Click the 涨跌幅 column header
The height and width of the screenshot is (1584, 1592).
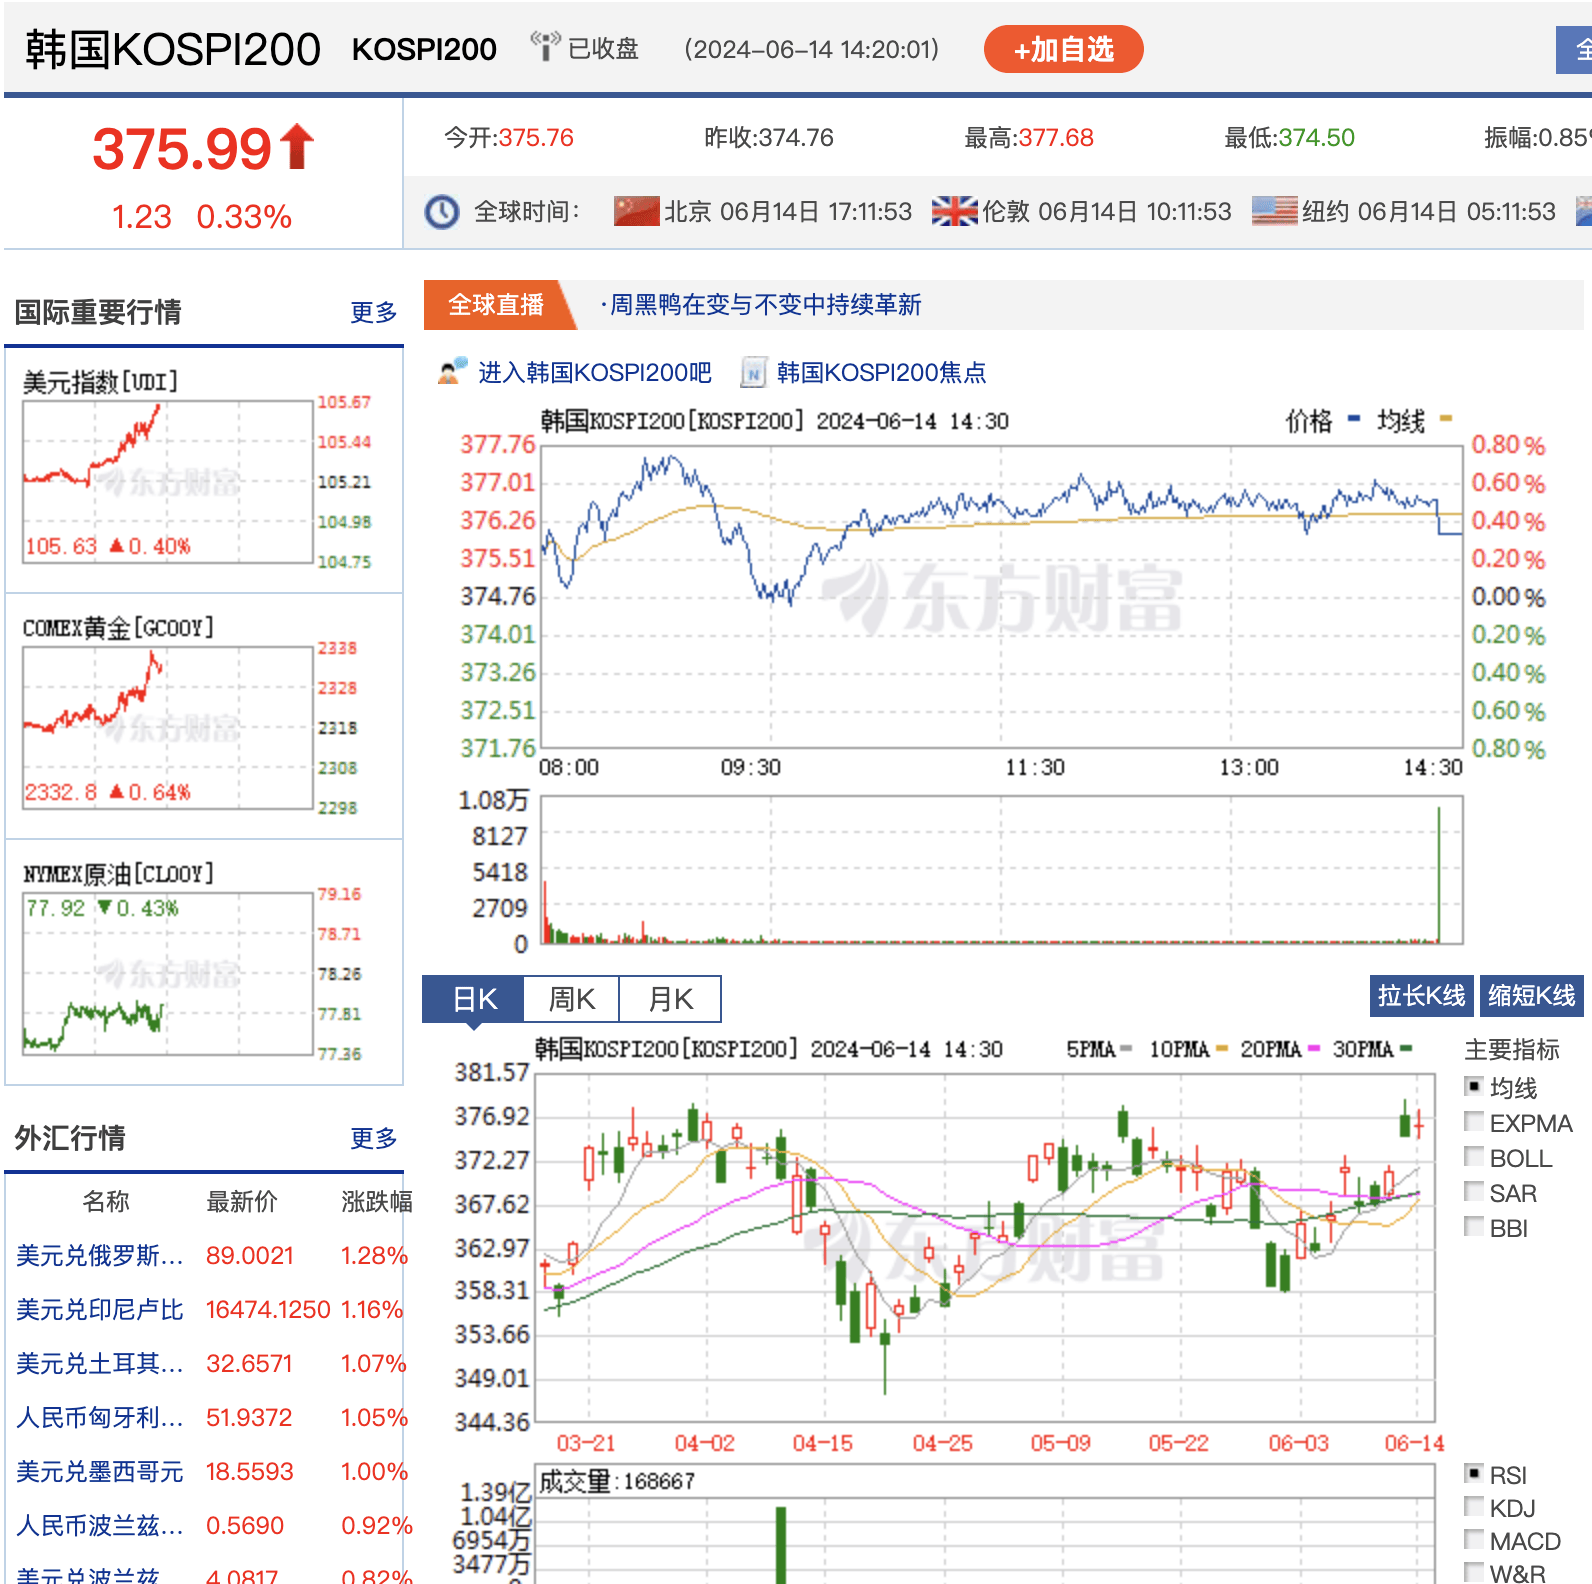click(377, 1202)
